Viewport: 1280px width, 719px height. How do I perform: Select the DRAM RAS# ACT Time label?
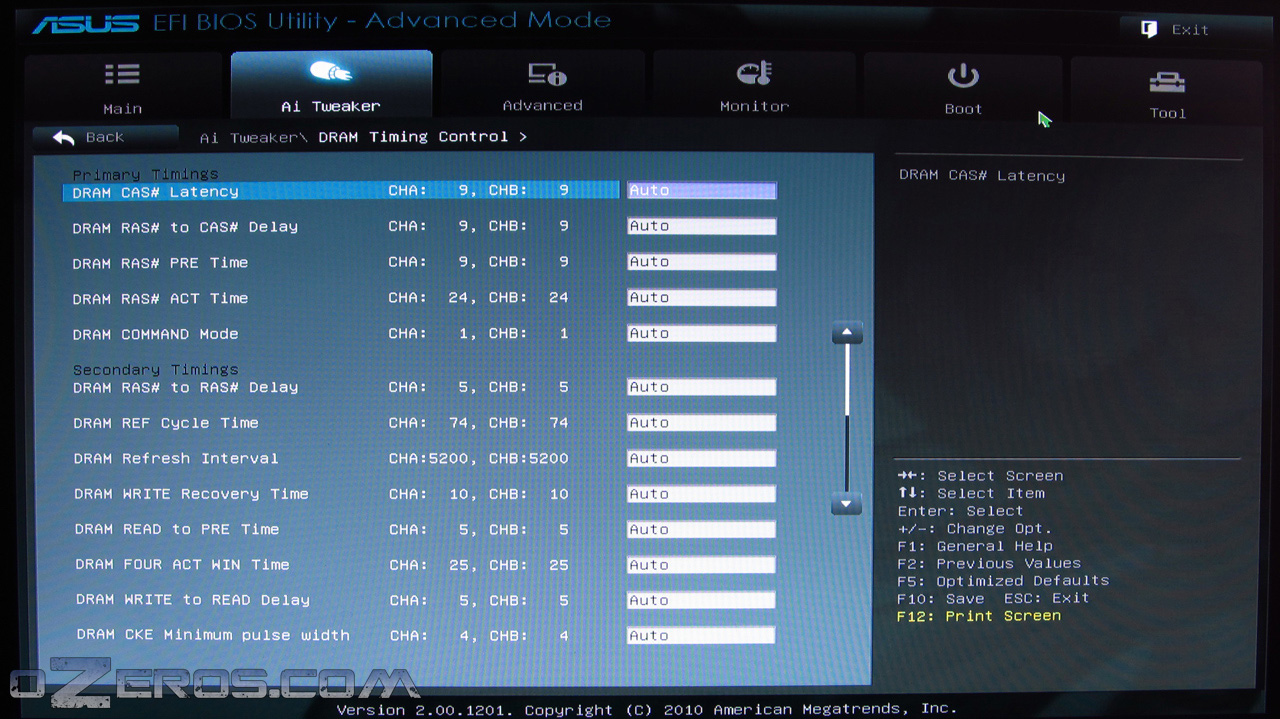(x=160, y=298)
